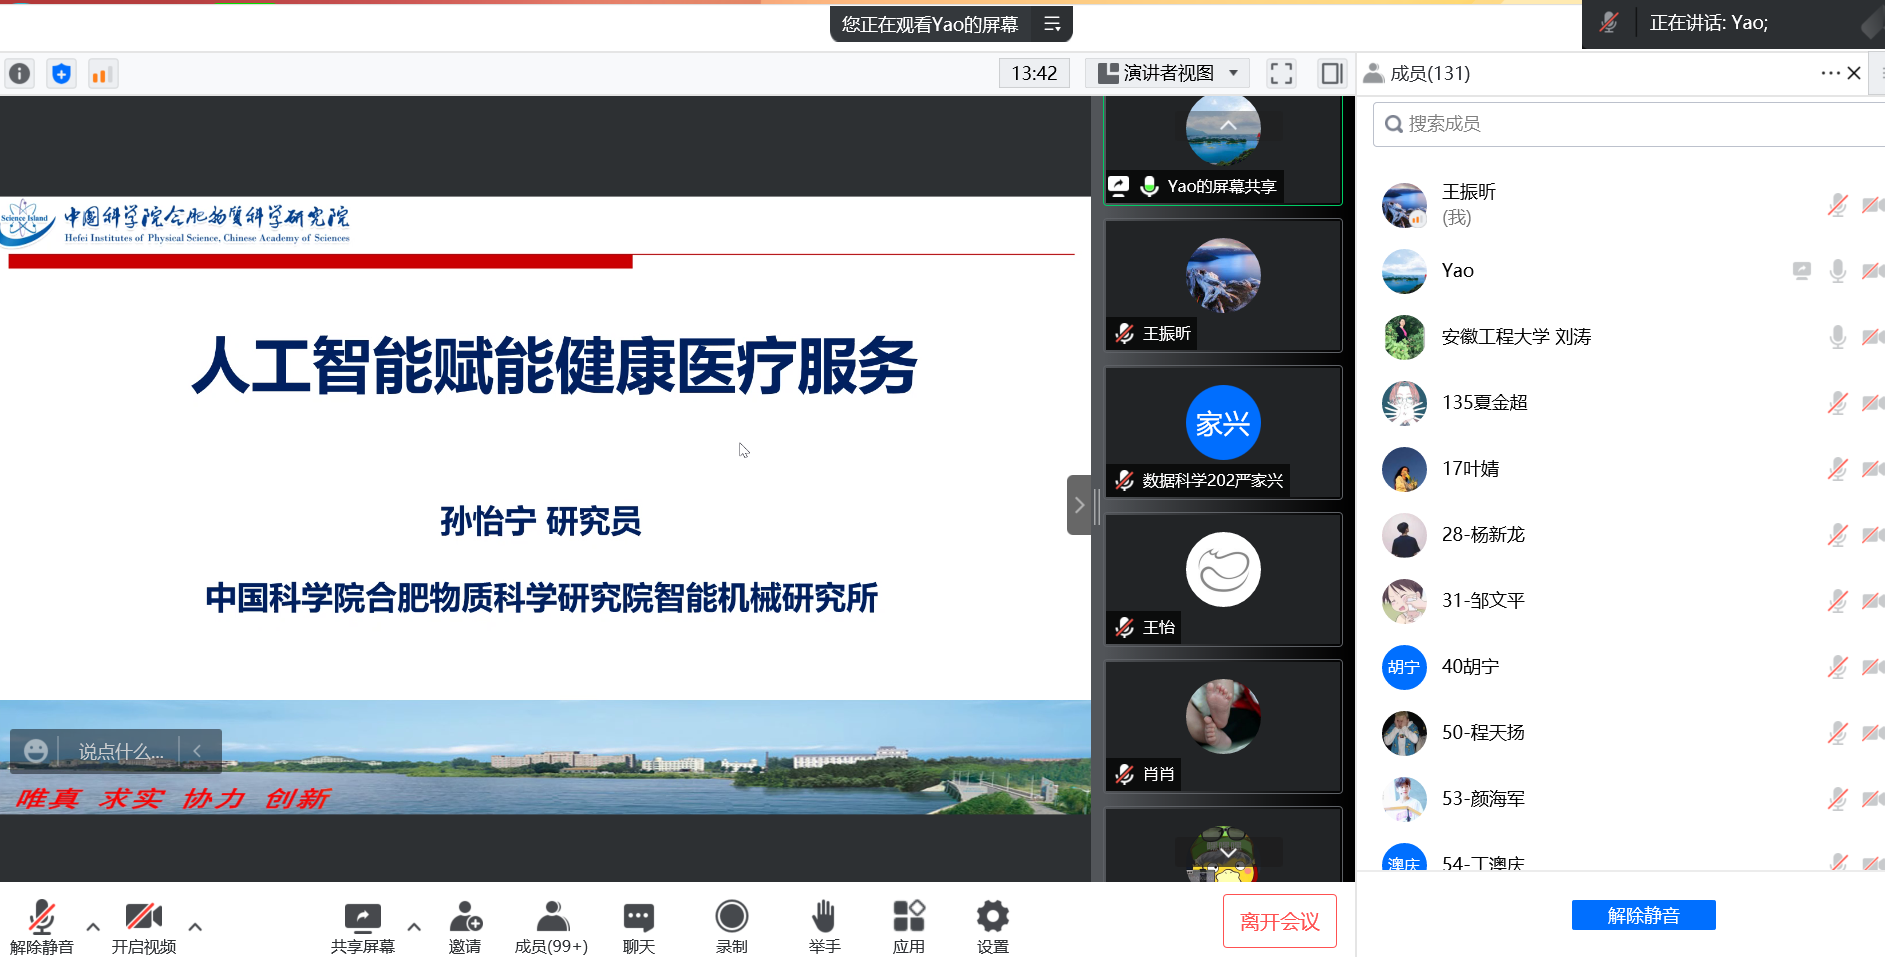Collapse the video thumbnail strip arrow
The image size is (1885, 957).
pos(1079,505)
